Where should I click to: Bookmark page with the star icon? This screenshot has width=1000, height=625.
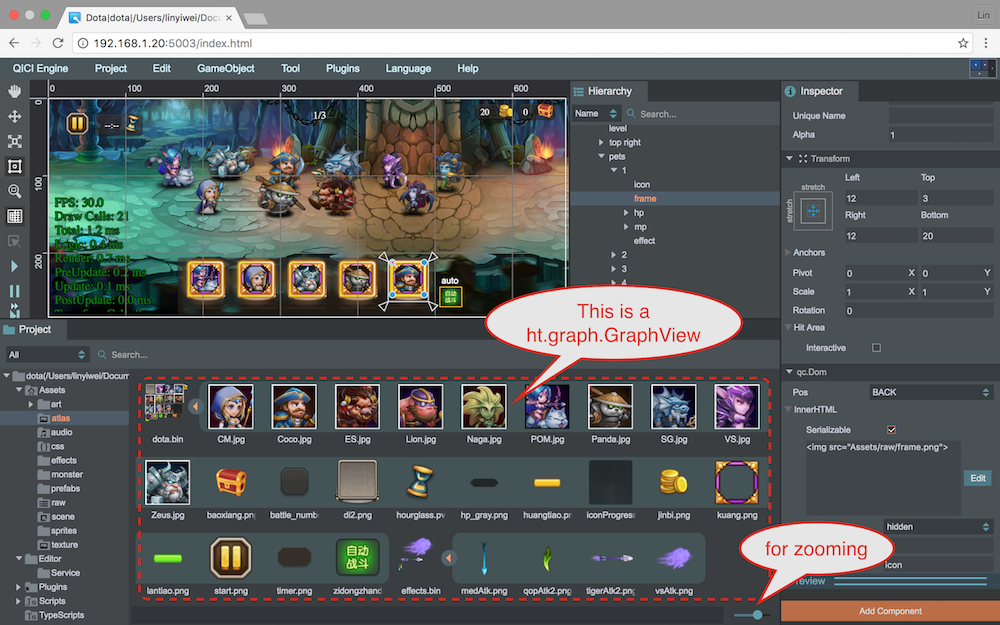(962, 43)
